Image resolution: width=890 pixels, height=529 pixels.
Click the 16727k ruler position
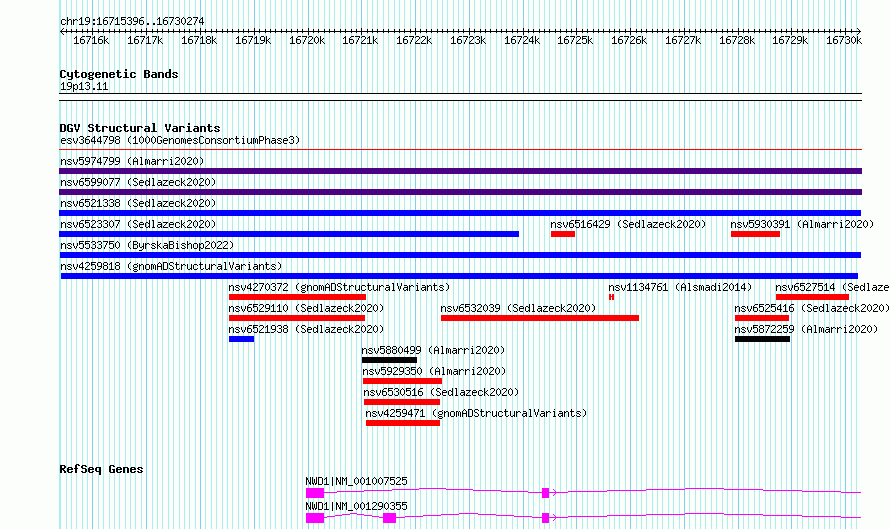click(x=683, y=40)
